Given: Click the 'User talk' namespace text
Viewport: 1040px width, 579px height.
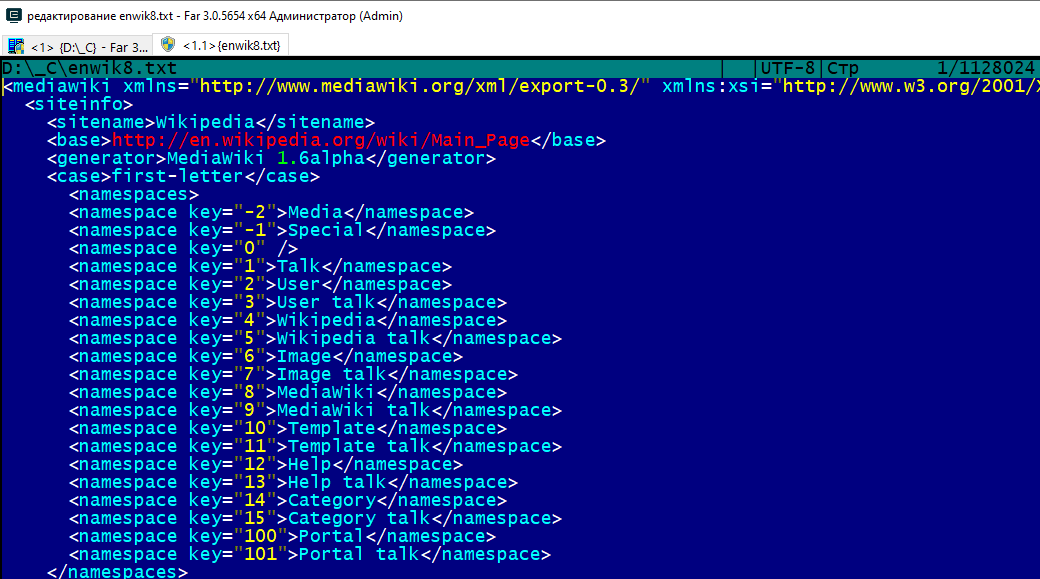Looking at the screenshot, I should coord(326,302).
